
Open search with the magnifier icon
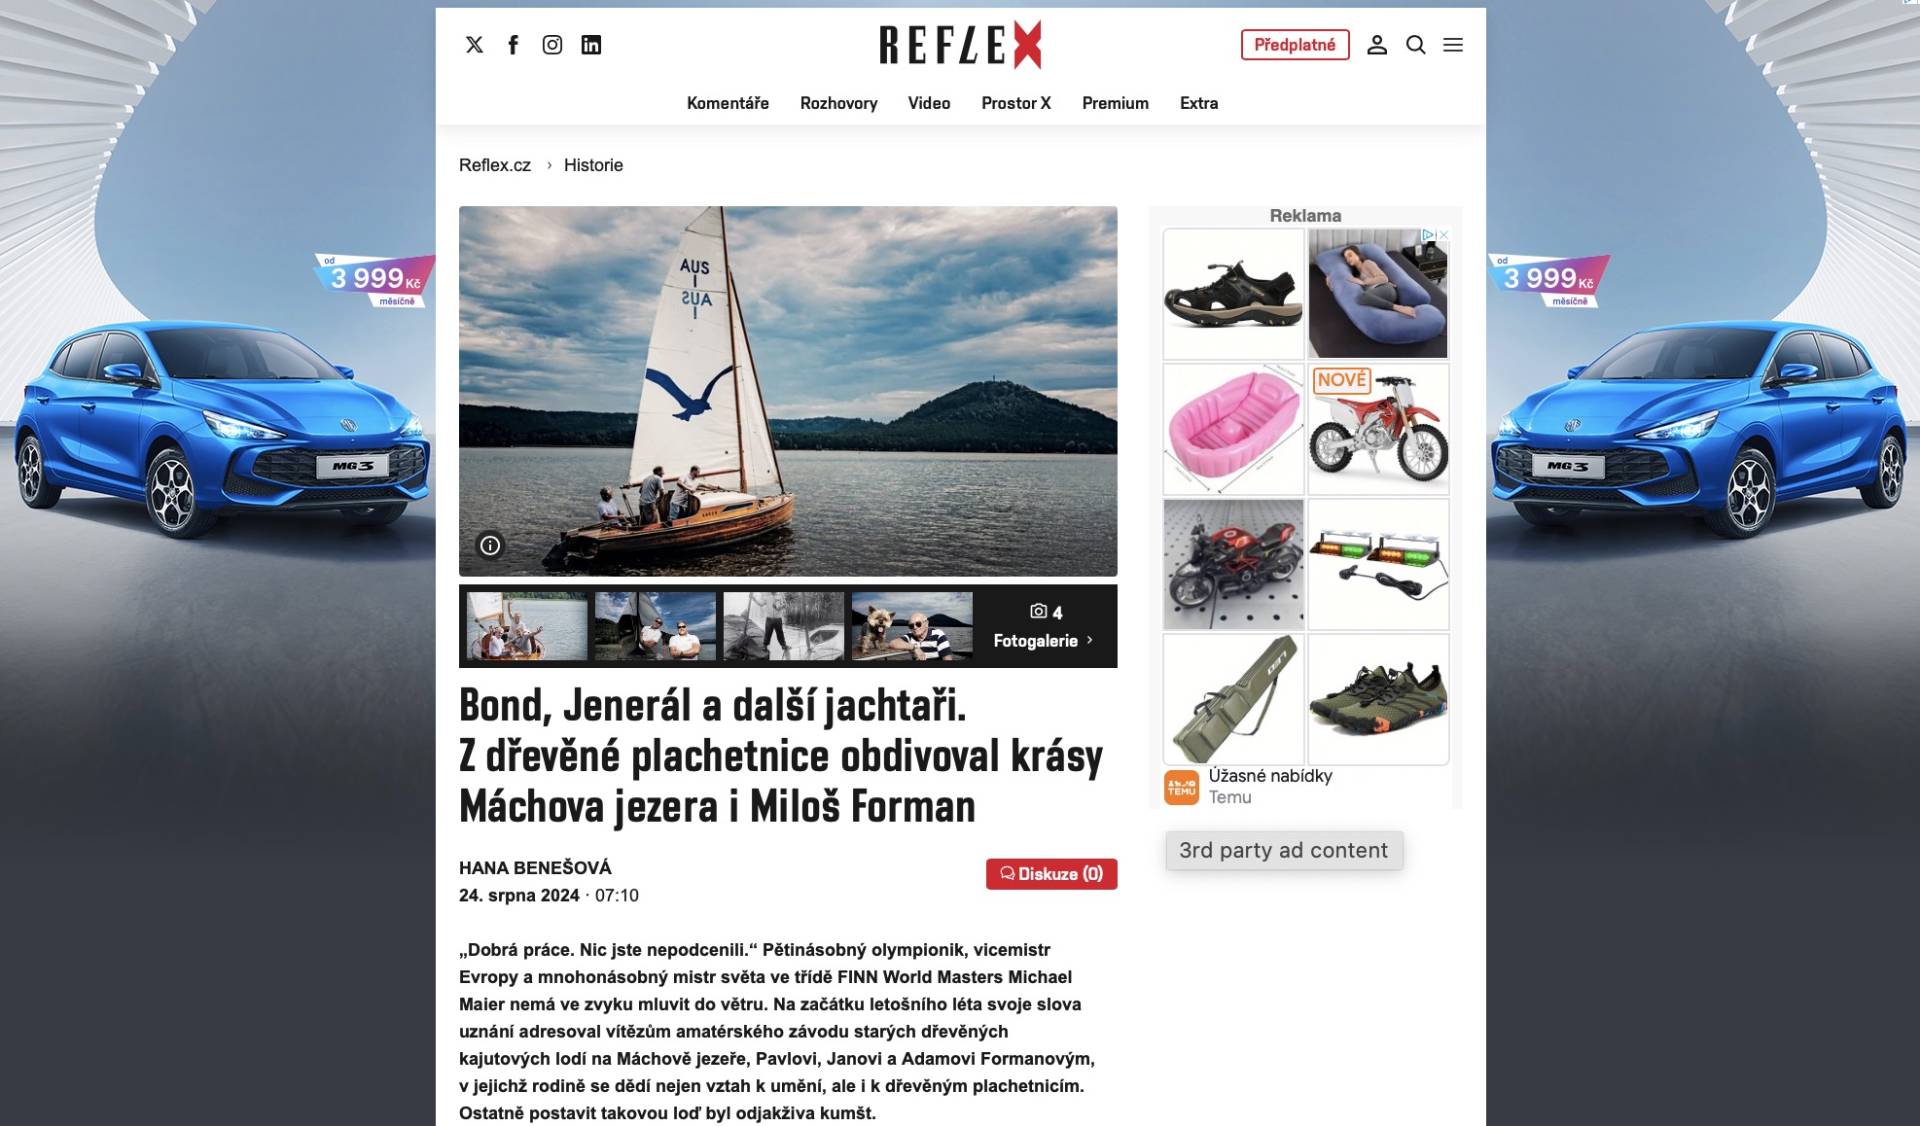[x=1415, y=44]
